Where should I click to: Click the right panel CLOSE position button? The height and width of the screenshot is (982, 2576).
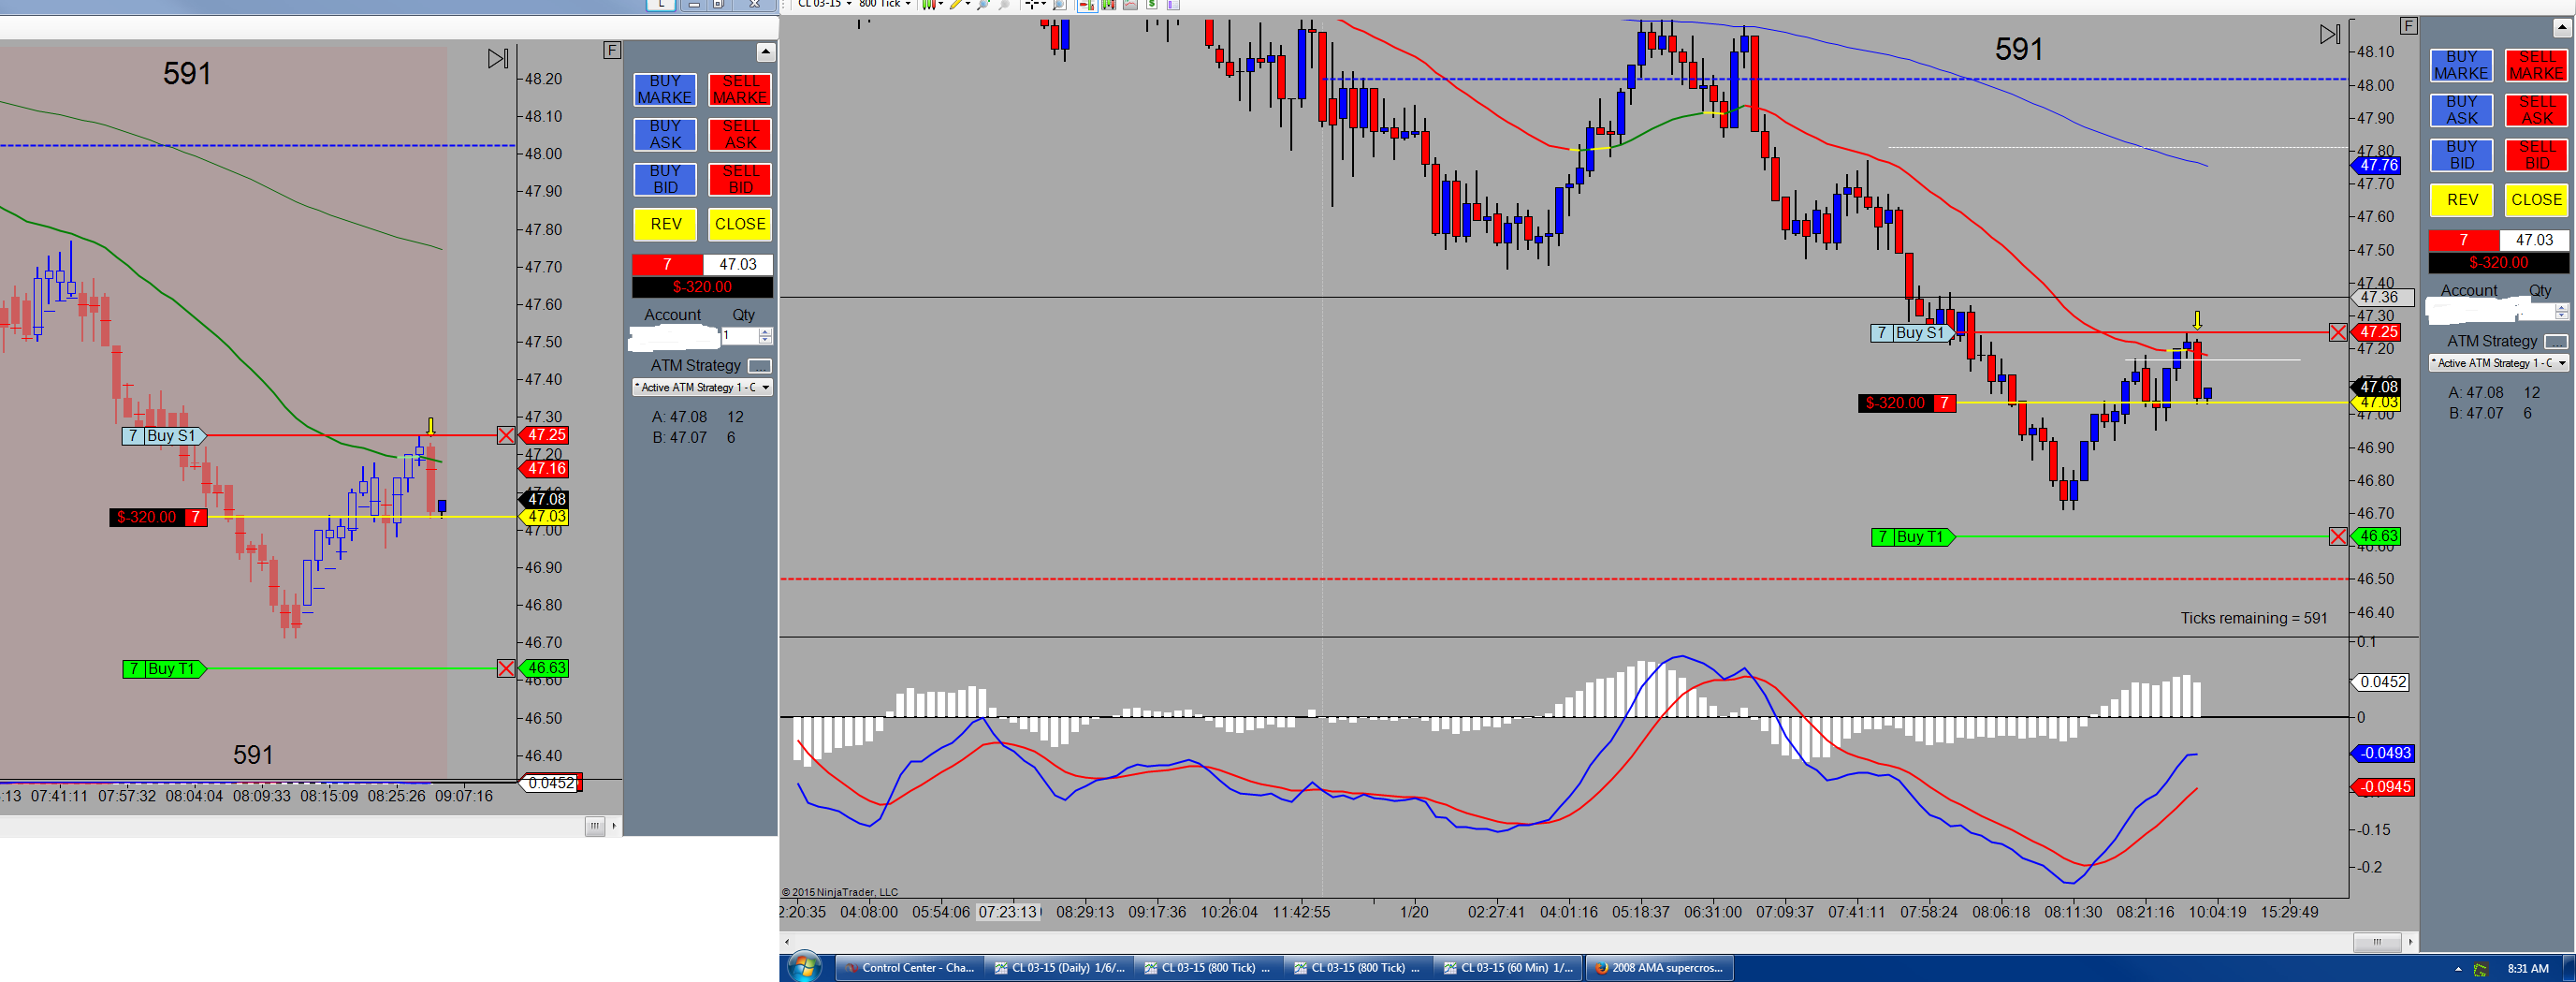pyautogui.click(x=2536, y=199)
